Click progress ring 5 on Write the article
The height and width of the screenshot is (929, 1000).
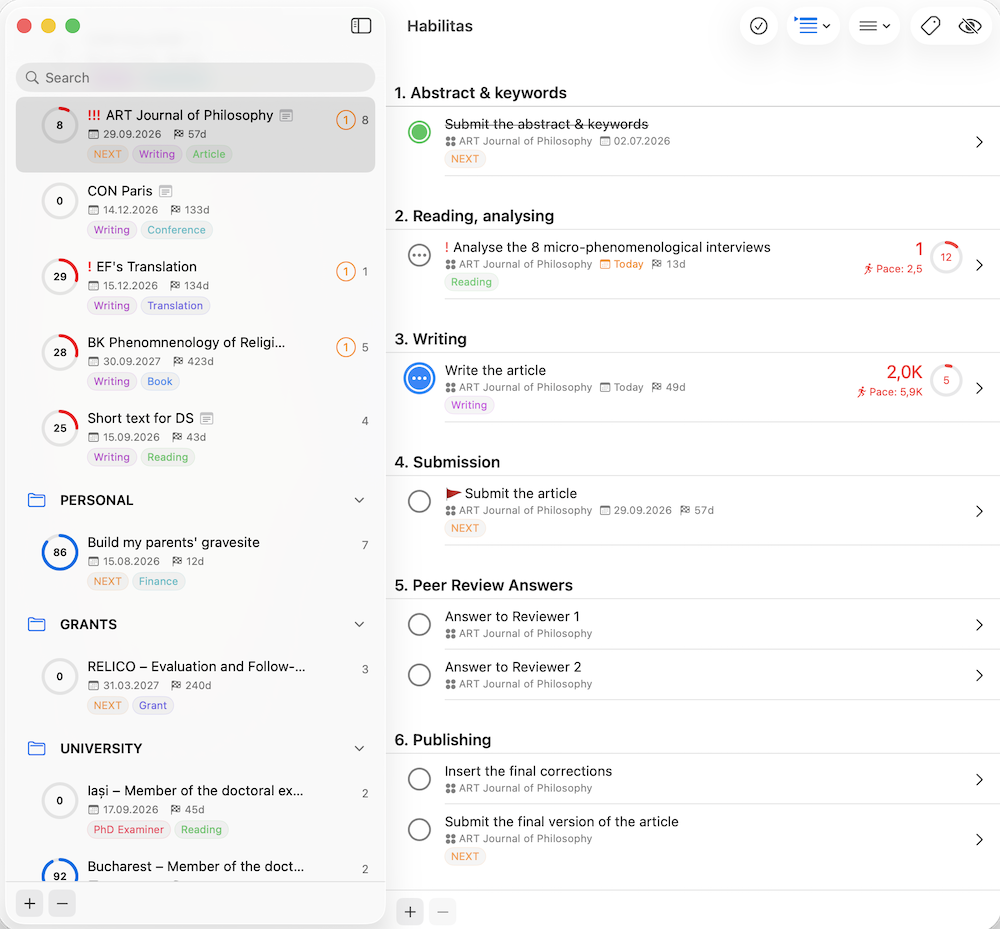pos(946,380)
